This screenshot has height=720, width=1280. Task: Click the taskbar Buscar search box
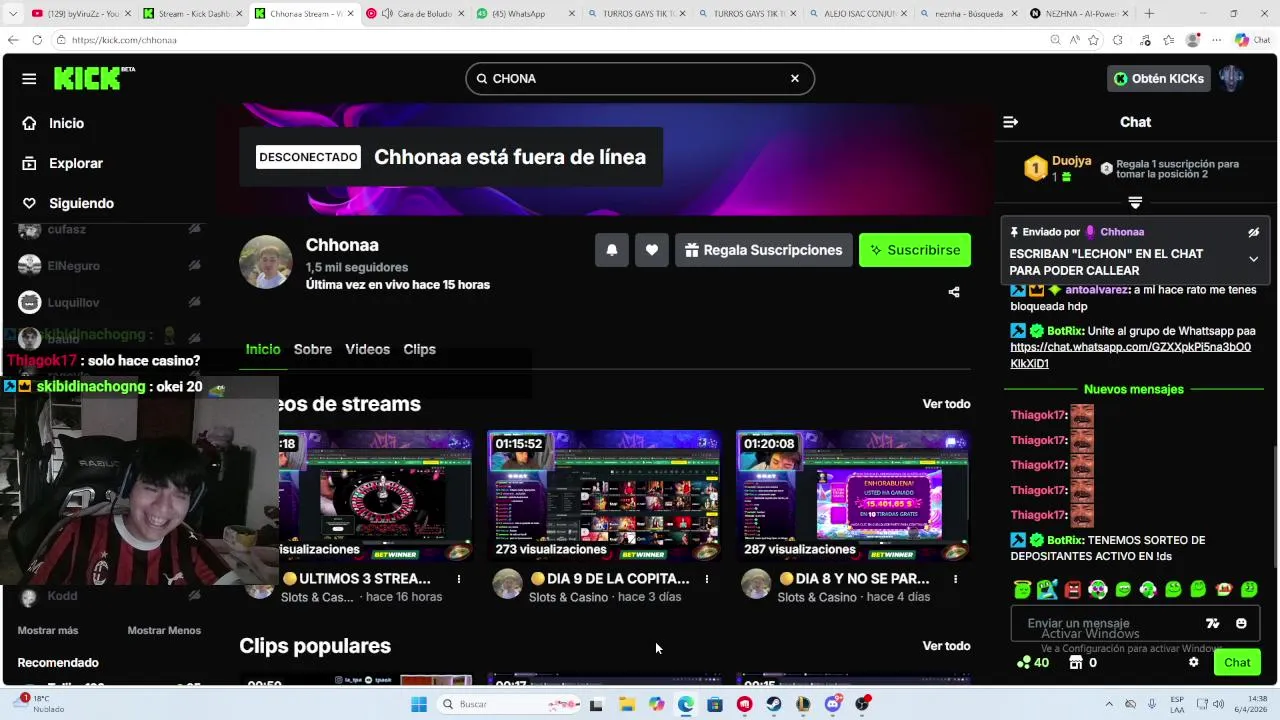pyautogui.click(x=507, y=704)
